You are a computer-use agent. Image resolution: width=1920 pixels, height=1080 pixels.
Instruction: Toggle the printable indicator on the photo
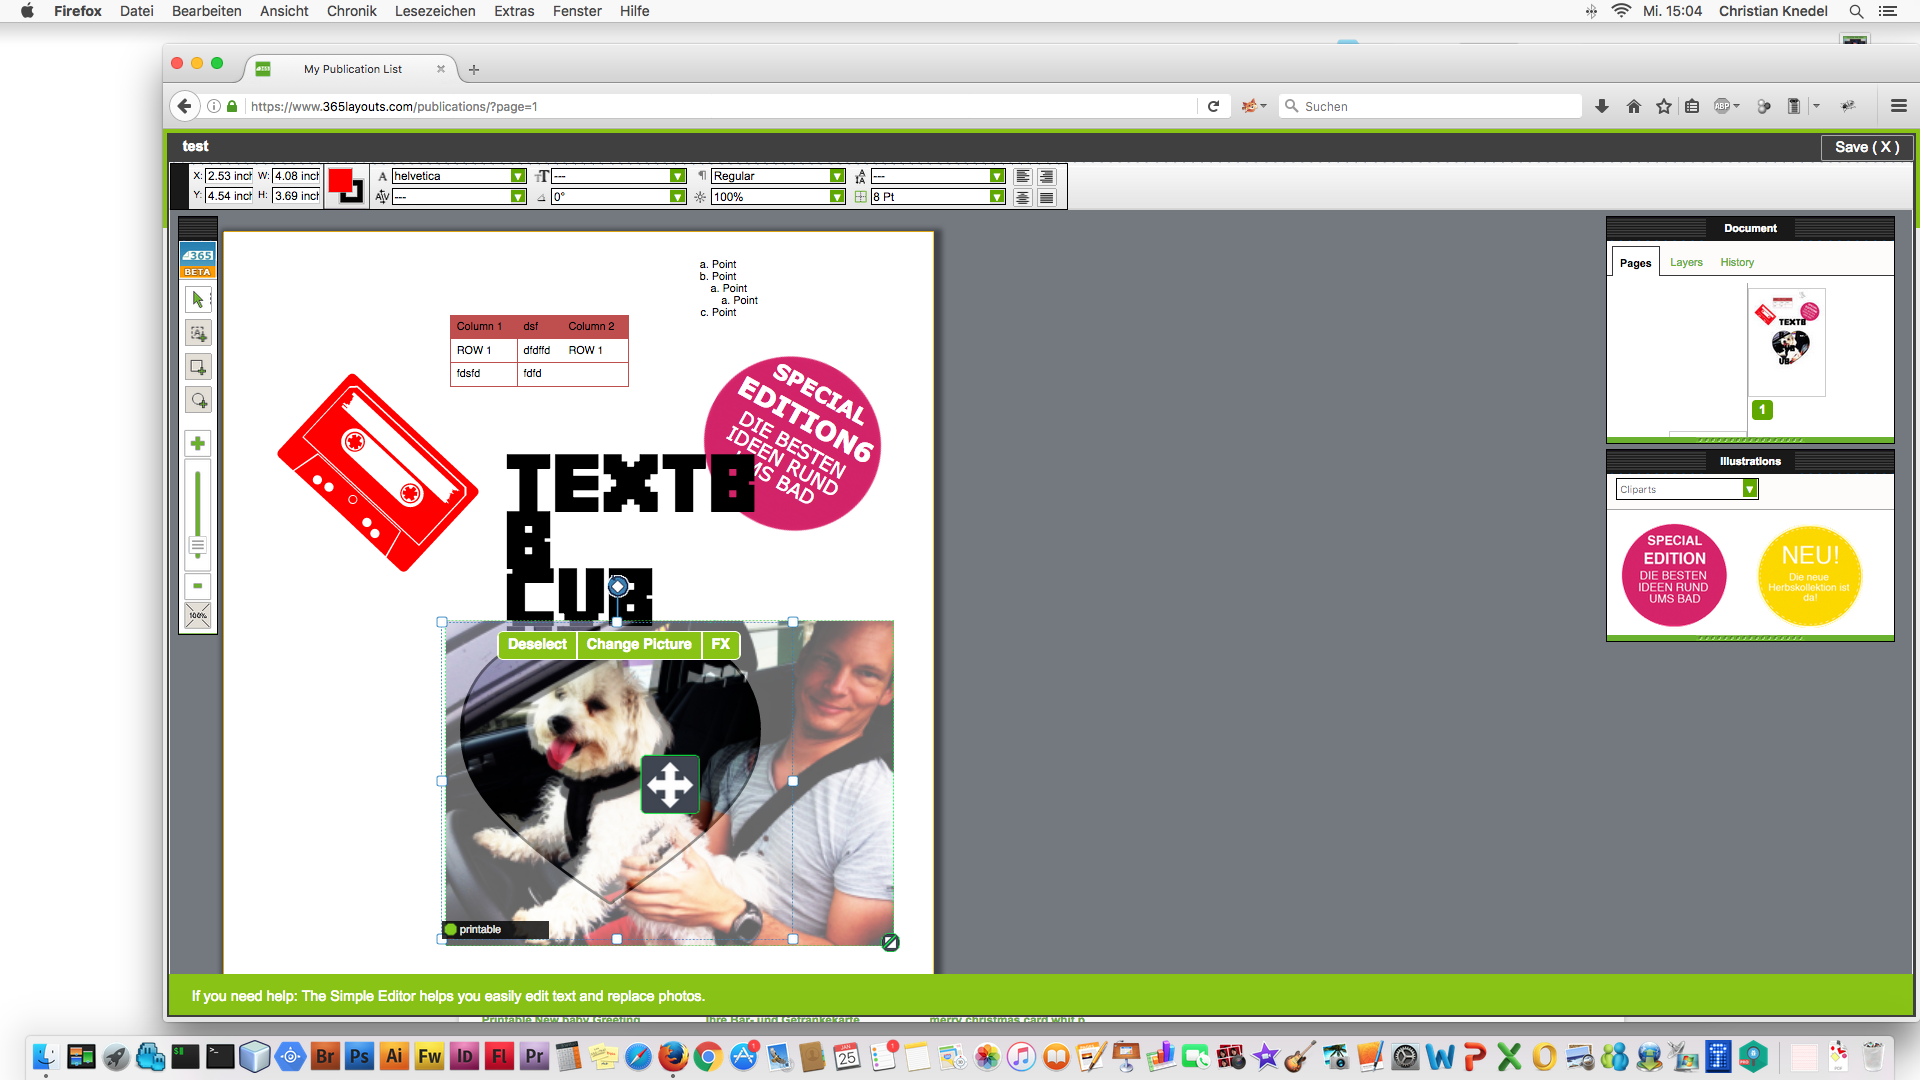(452, 929)
